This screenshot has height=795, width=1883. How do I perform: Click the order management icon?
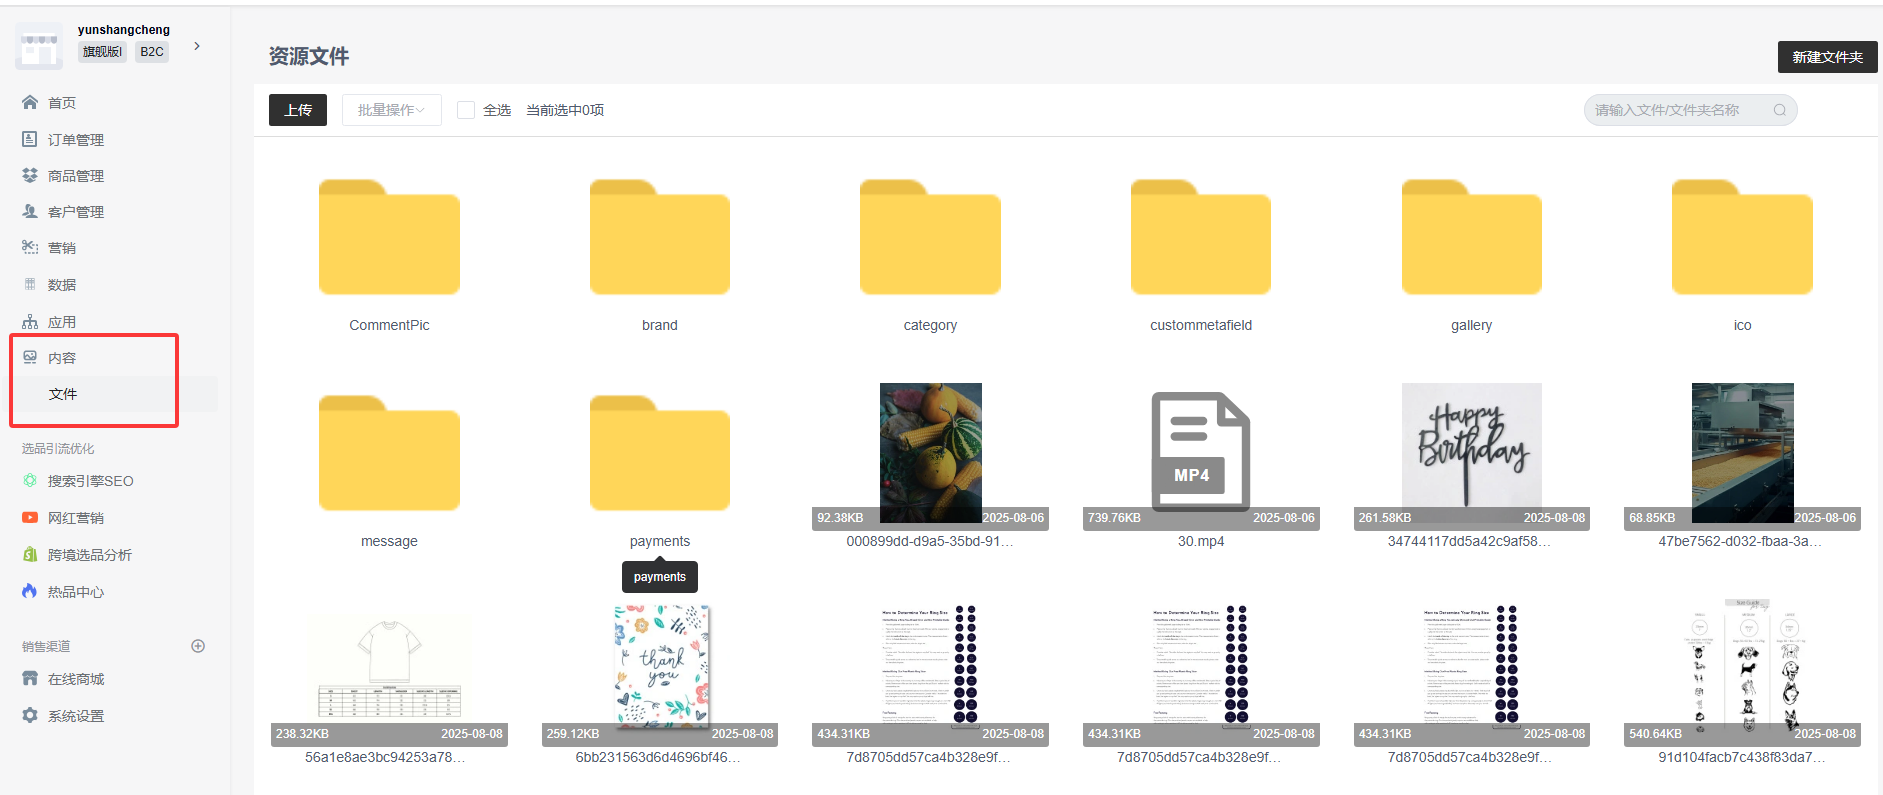tap(30, 140)
